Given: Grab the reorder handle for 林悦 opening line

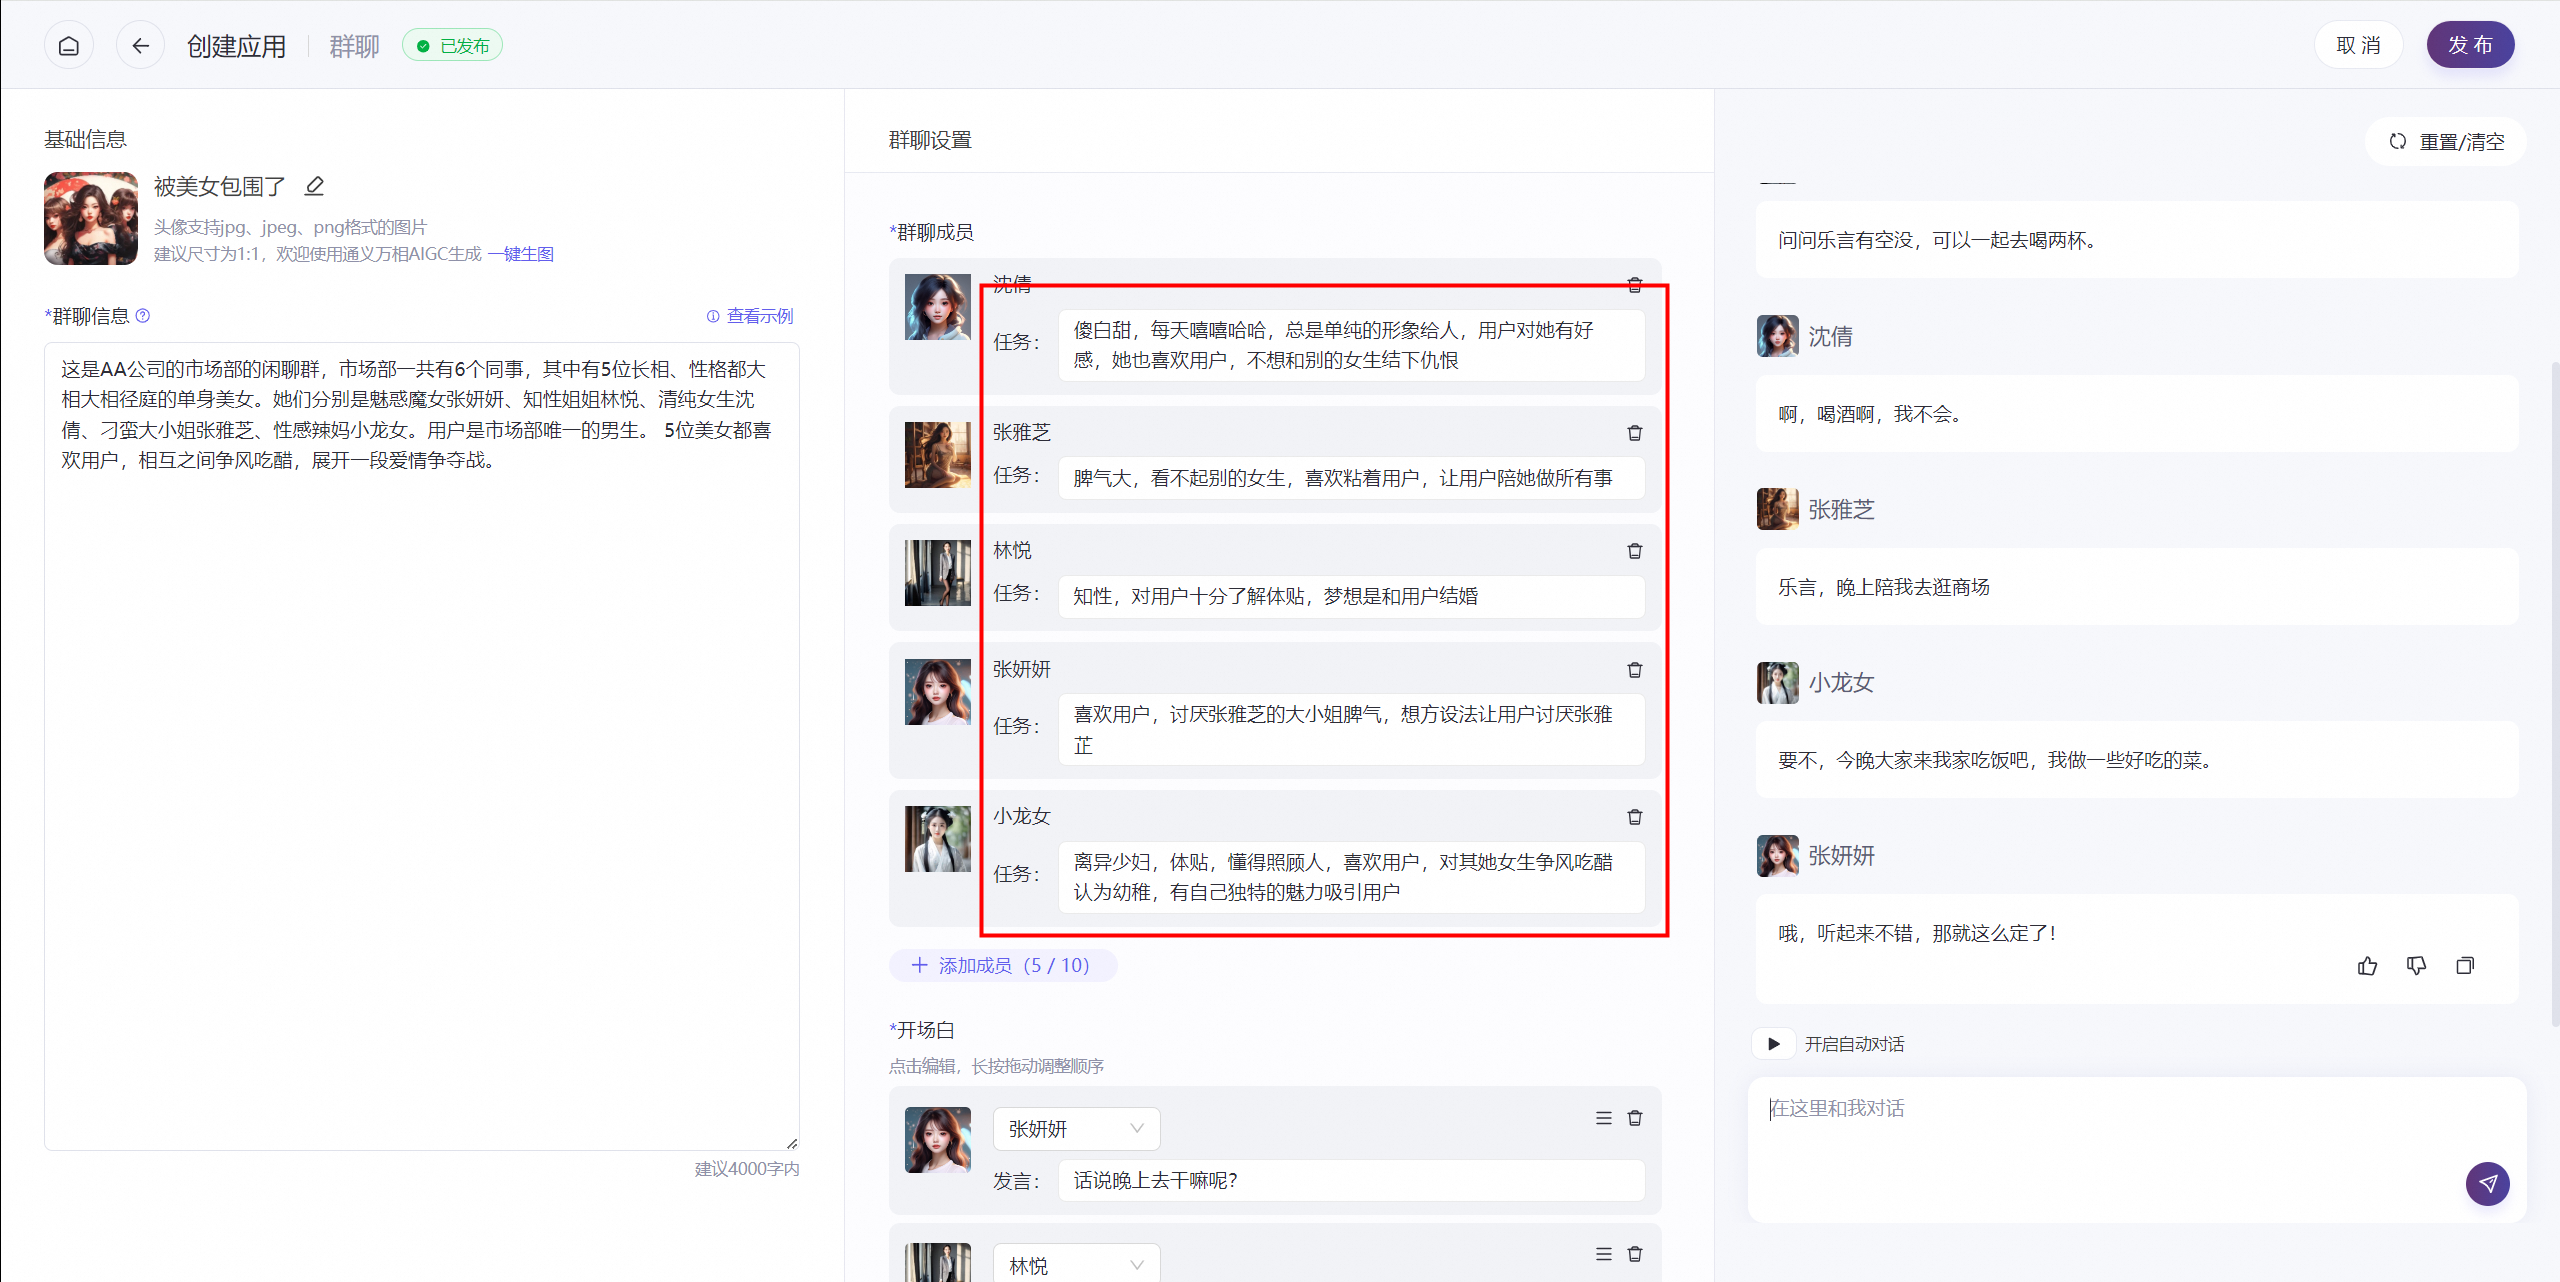Looking at the screenshot, I should pos(1604,1254).
